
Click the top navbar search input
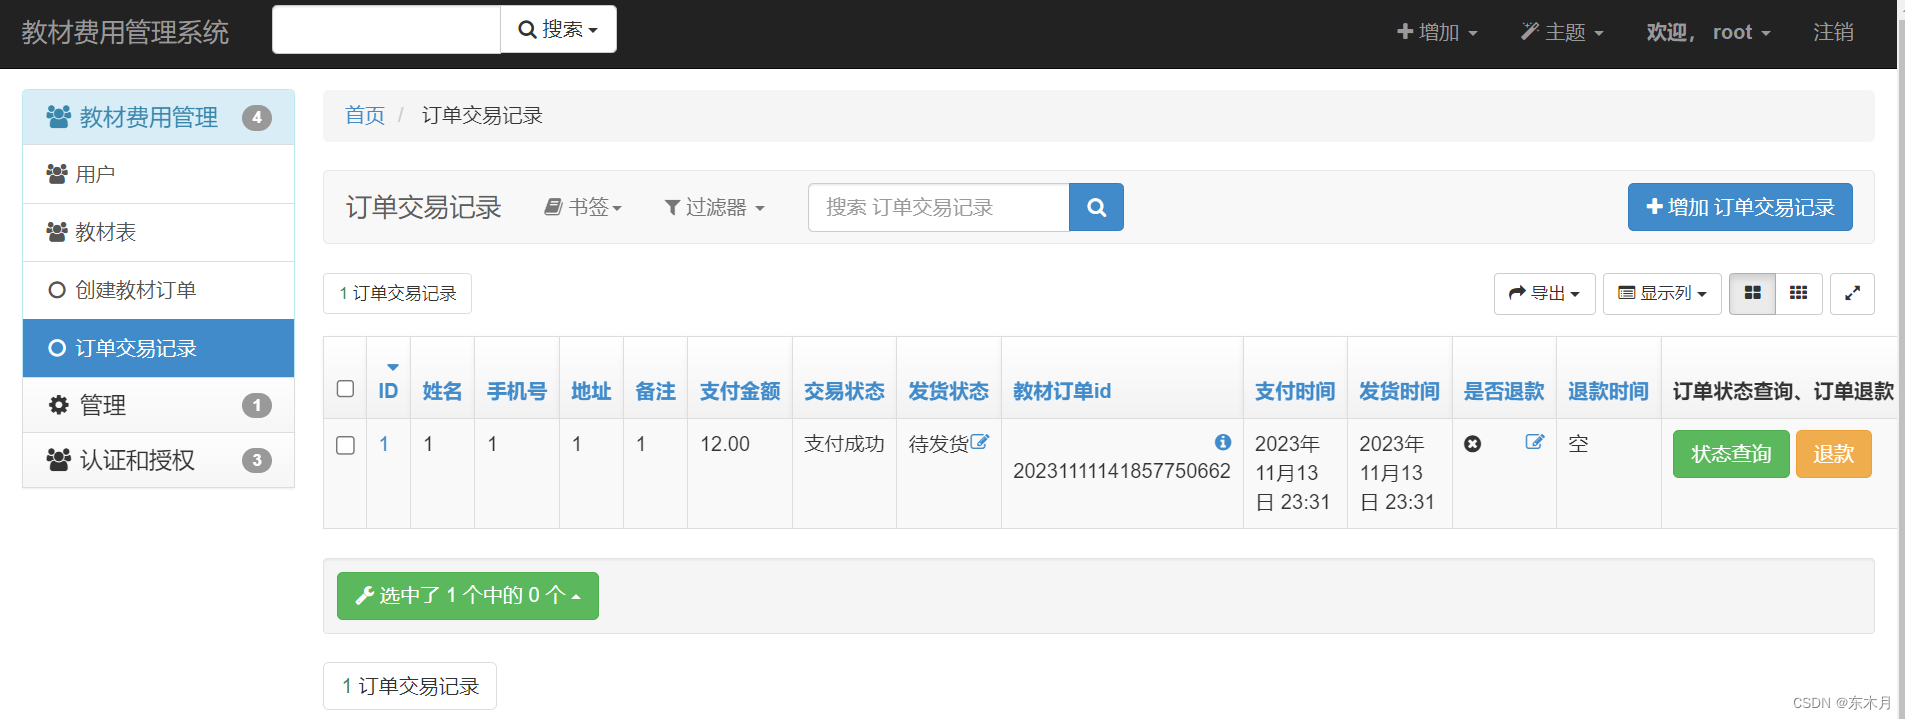coord(386,29)
